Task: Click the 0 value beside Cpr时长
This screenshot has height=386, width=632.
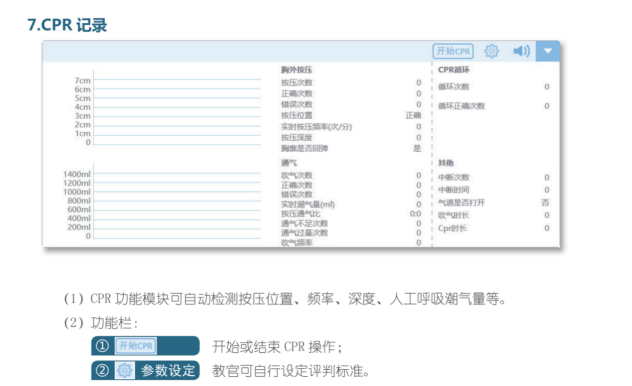Action: 547,228
